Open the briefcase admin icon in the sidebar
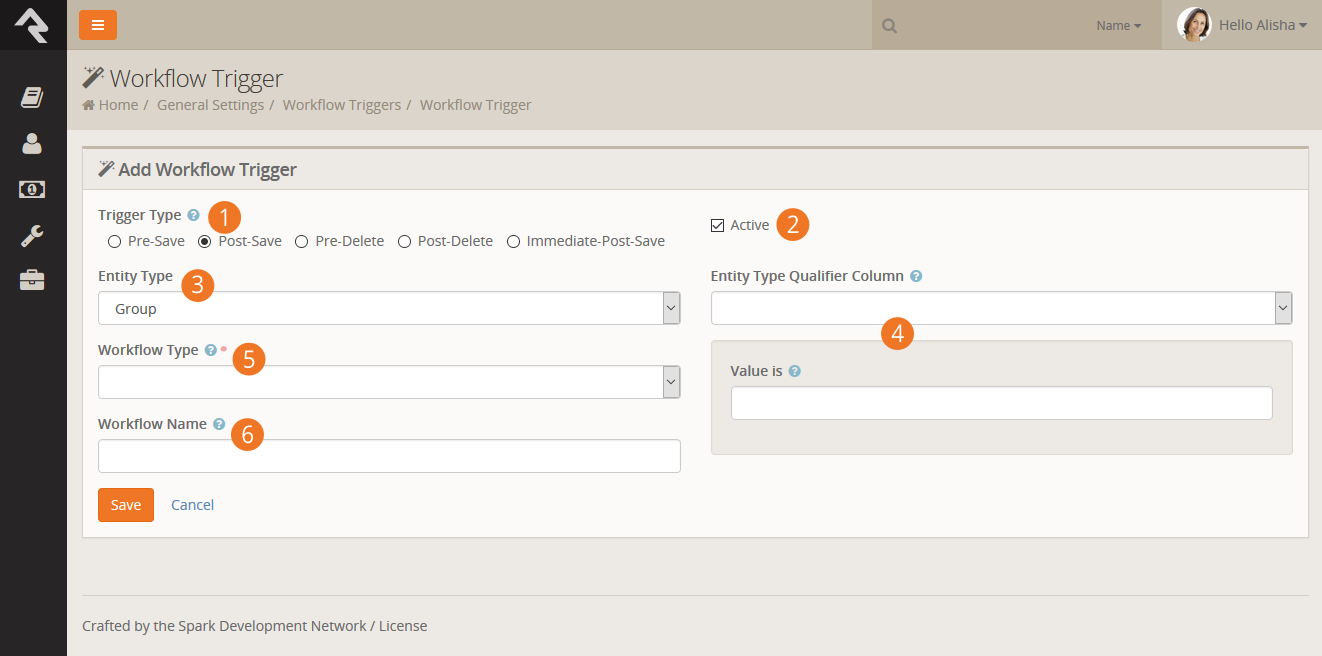This screenshot has width=1322, height=656. click(32, 281)
